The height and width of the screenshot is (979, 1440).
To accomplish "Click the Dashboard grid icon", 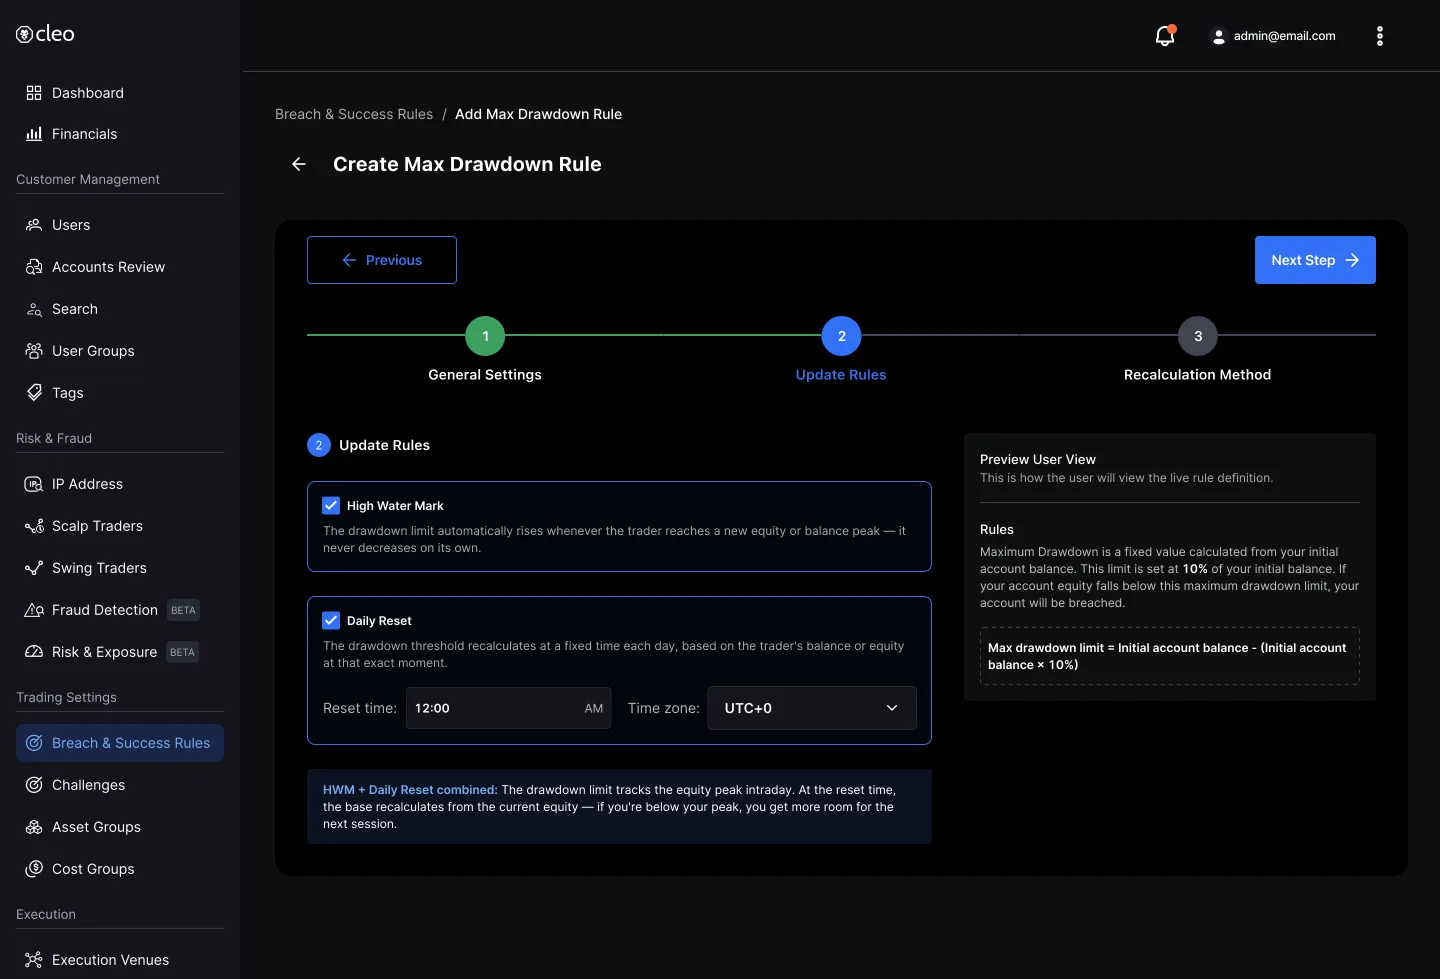I will 34,93.
